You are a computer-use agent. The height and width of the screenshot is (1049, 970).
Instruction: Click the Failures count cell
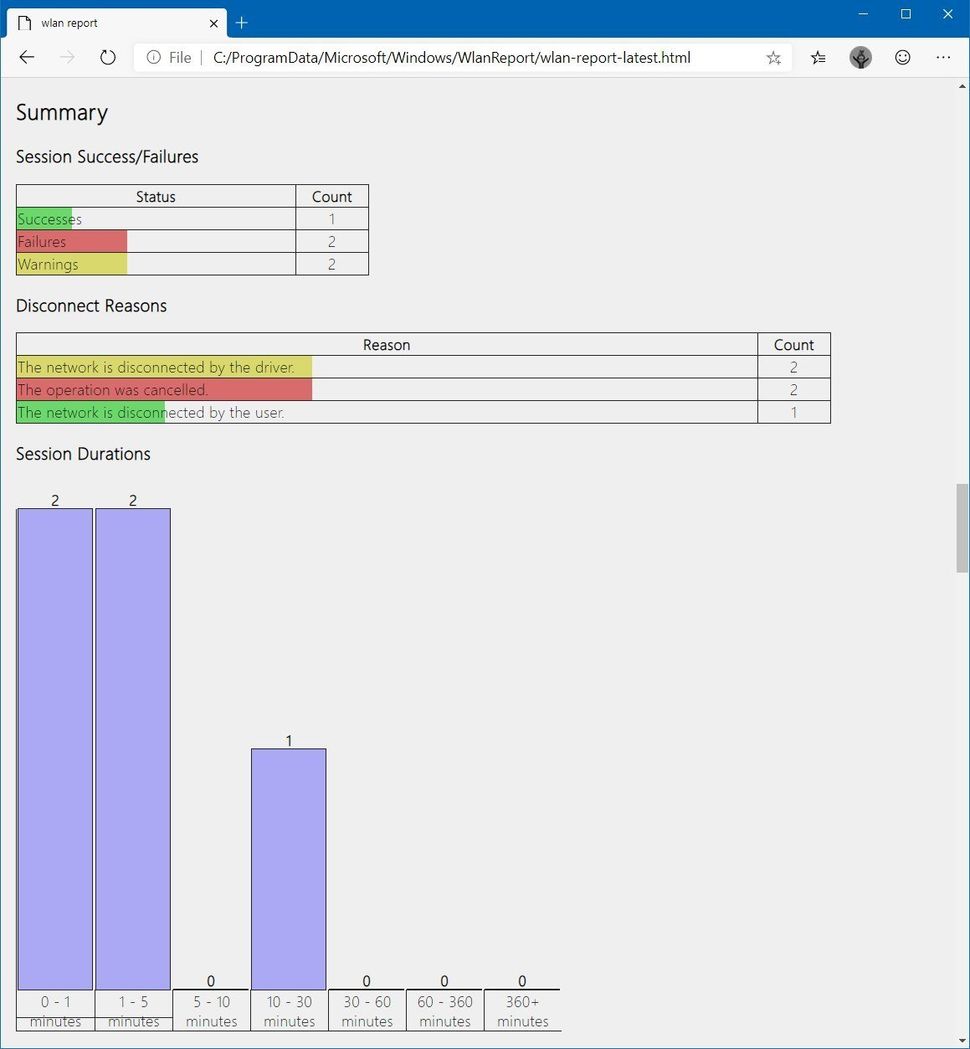331,241
